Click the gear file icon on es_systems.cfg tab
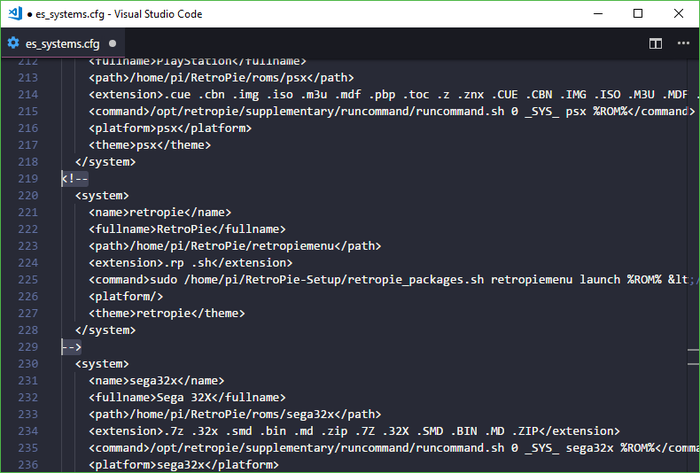Screen dimensions: 700x473 [x=14, y=44]
